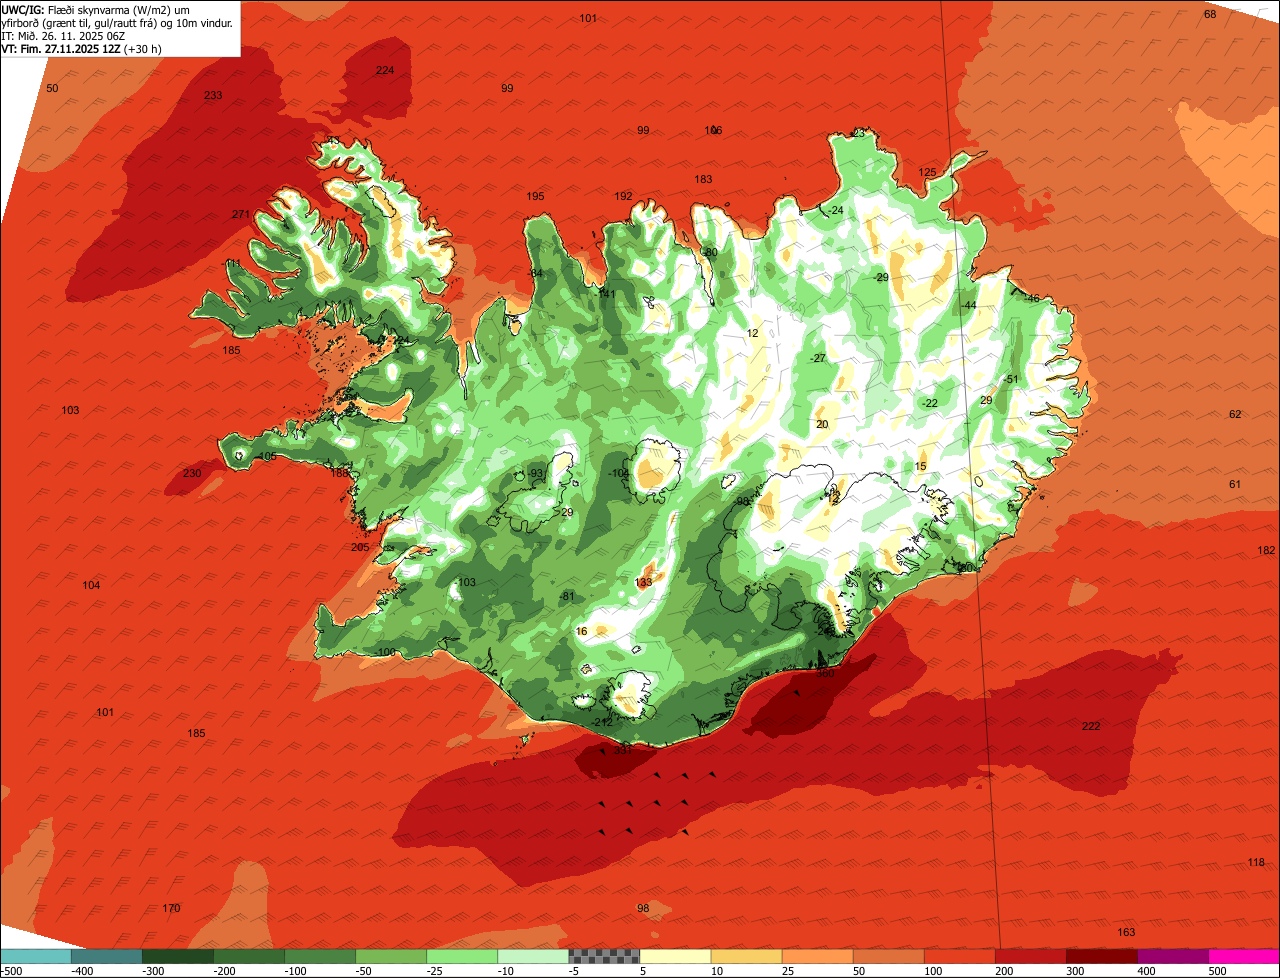Screen dimensions: 1280x978
Task: Click the '-93' value in west Iceland
Action: 536,473
